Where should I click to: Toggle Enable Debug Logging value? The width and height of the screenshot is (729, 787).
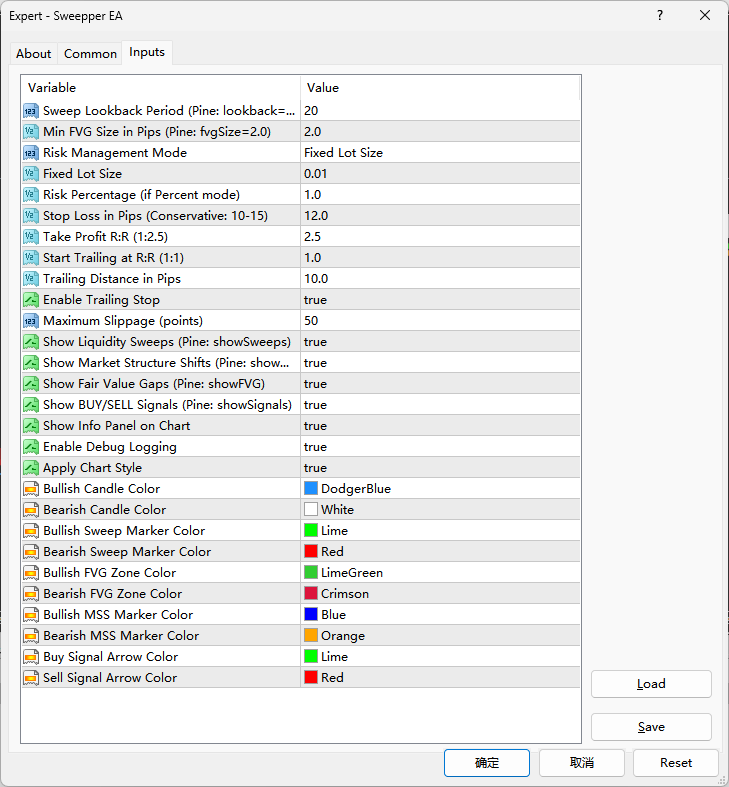pos(440,447)
